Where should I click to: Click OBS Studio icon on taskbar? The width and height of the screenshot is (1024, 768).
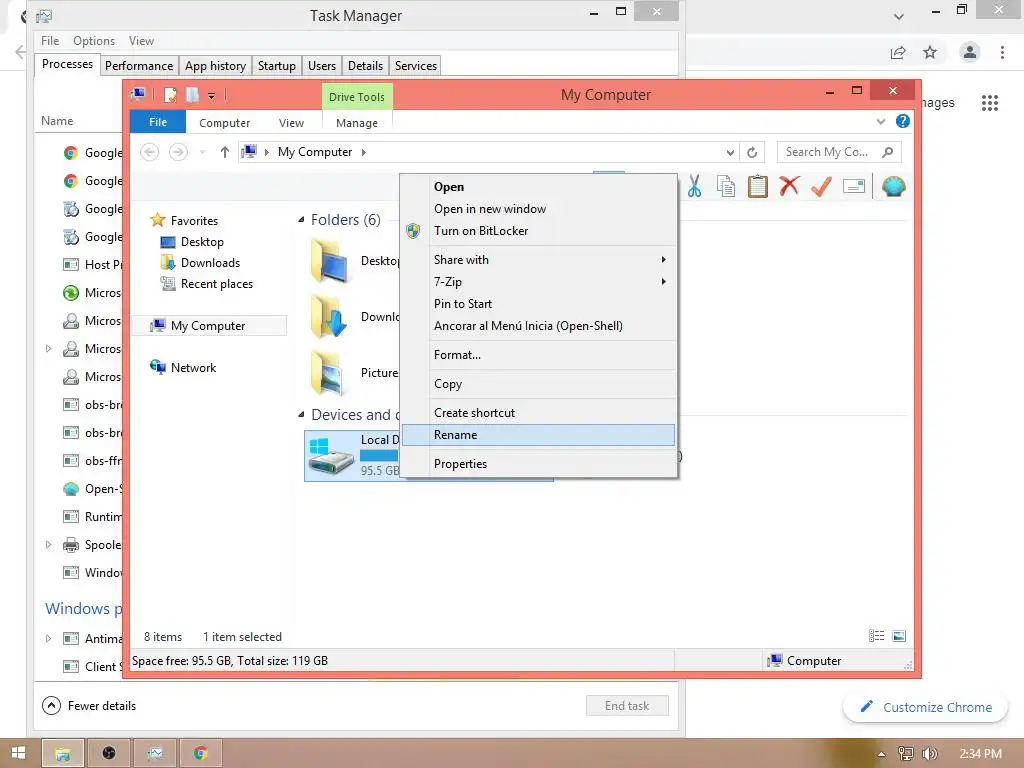[x=109, y=754]
